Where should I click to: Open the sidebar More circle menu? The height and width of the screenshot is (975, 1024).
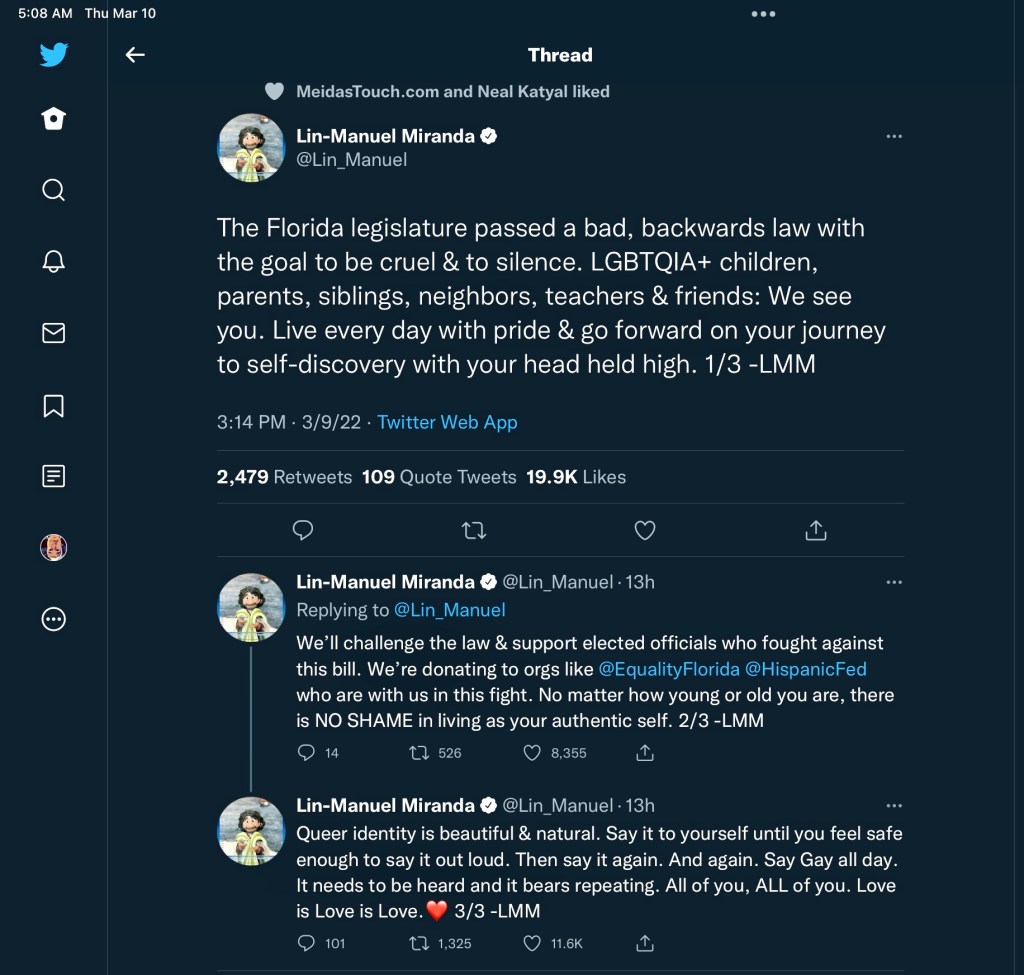(54, 619)
